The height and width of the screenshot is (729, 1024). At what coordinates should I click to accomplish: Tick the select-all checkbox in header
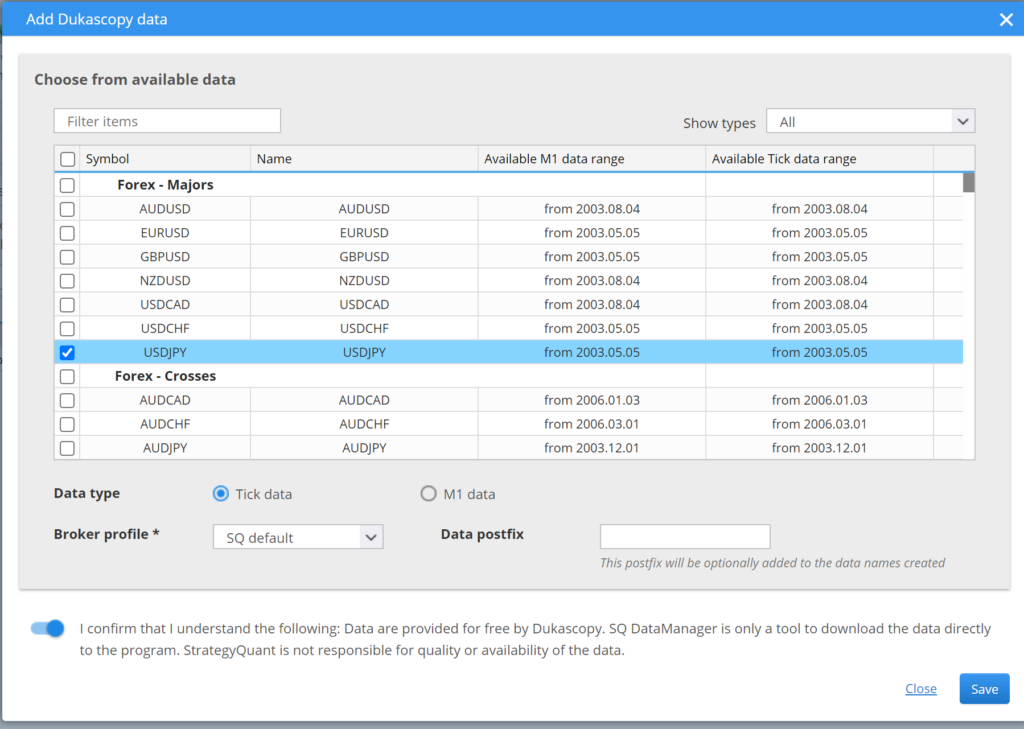click(x=67, y=159)
